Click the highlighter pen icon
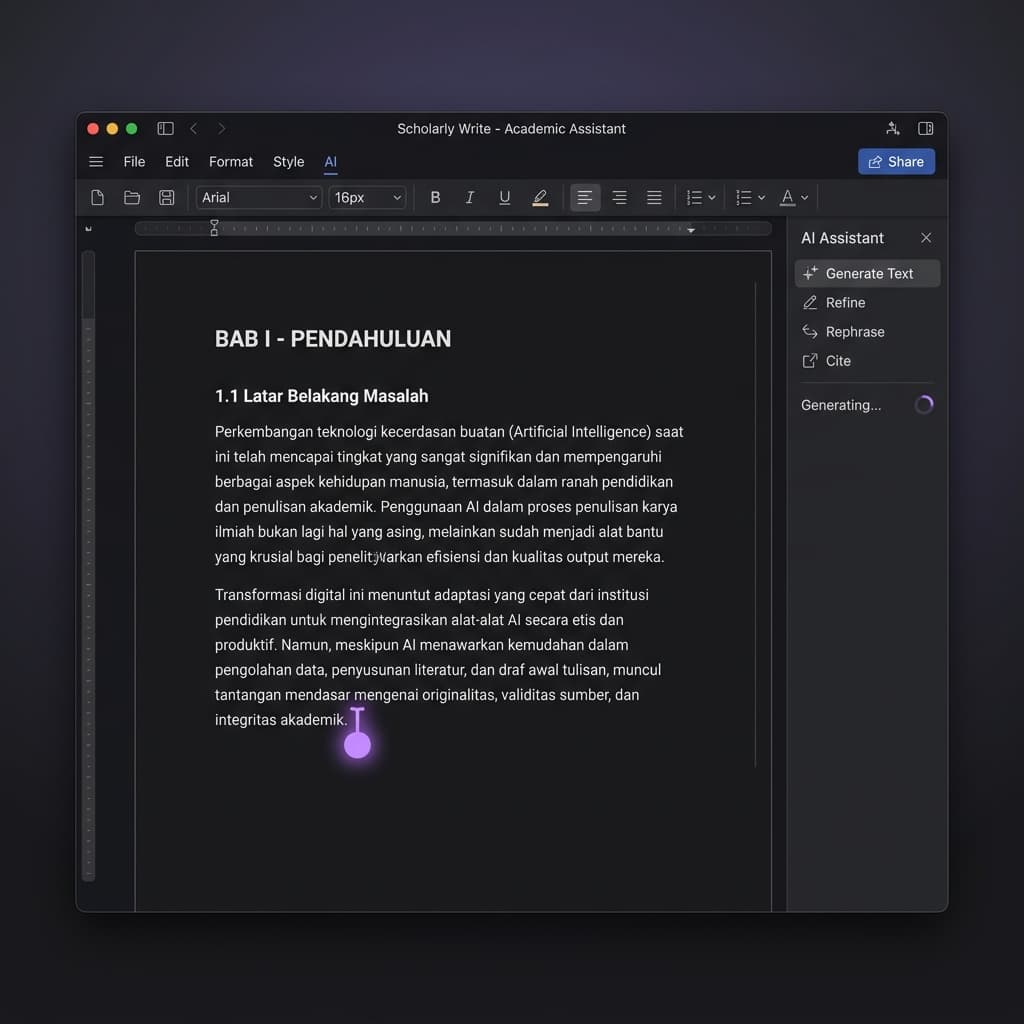Screen dimensions: 1024x1024 540,198
